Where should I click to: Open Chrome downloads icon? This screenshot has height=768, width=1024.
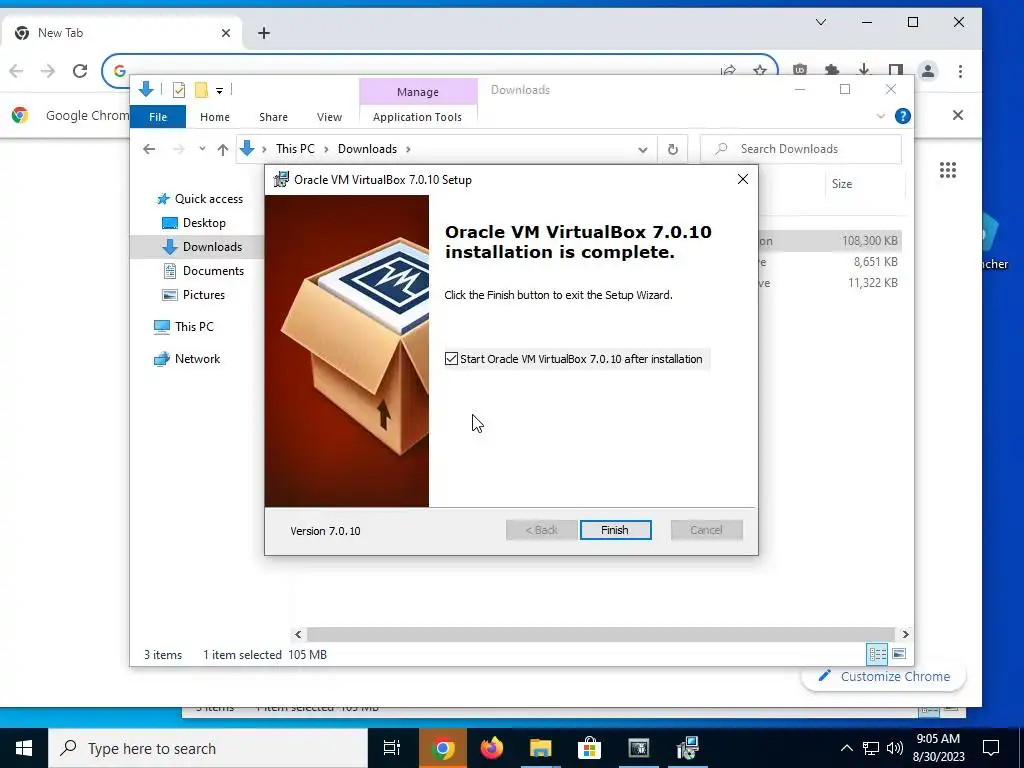coord(864,70)
